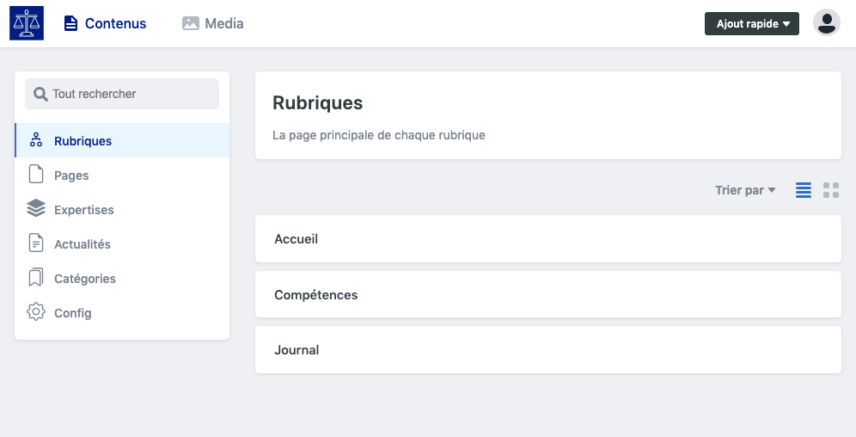Click the Expertises stacked layers icon
Image resolution: width=856 pixels, height=437 pixels.
36,208
